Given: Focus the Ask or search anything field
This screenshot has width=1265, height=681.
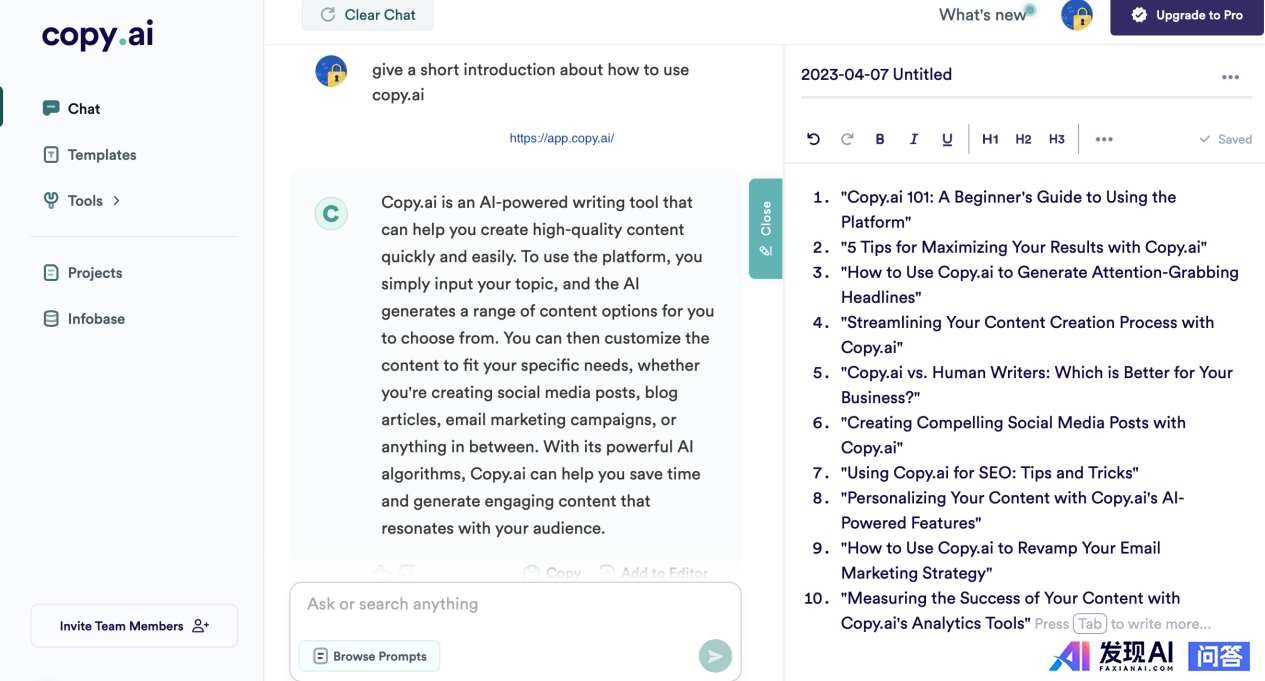Looking at the screenshot, I should point(515,604).
